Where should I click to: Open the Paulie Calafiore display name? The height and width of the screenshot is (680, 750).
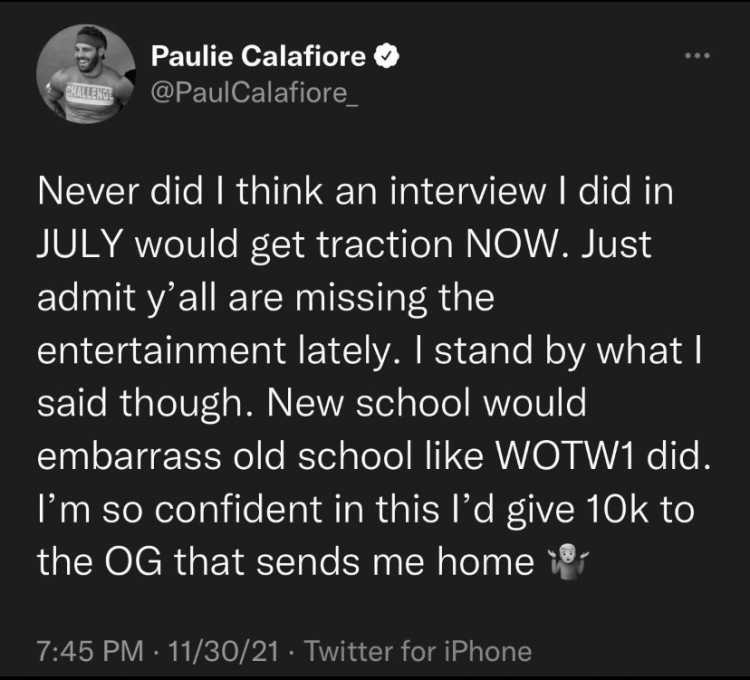(259, 56)
